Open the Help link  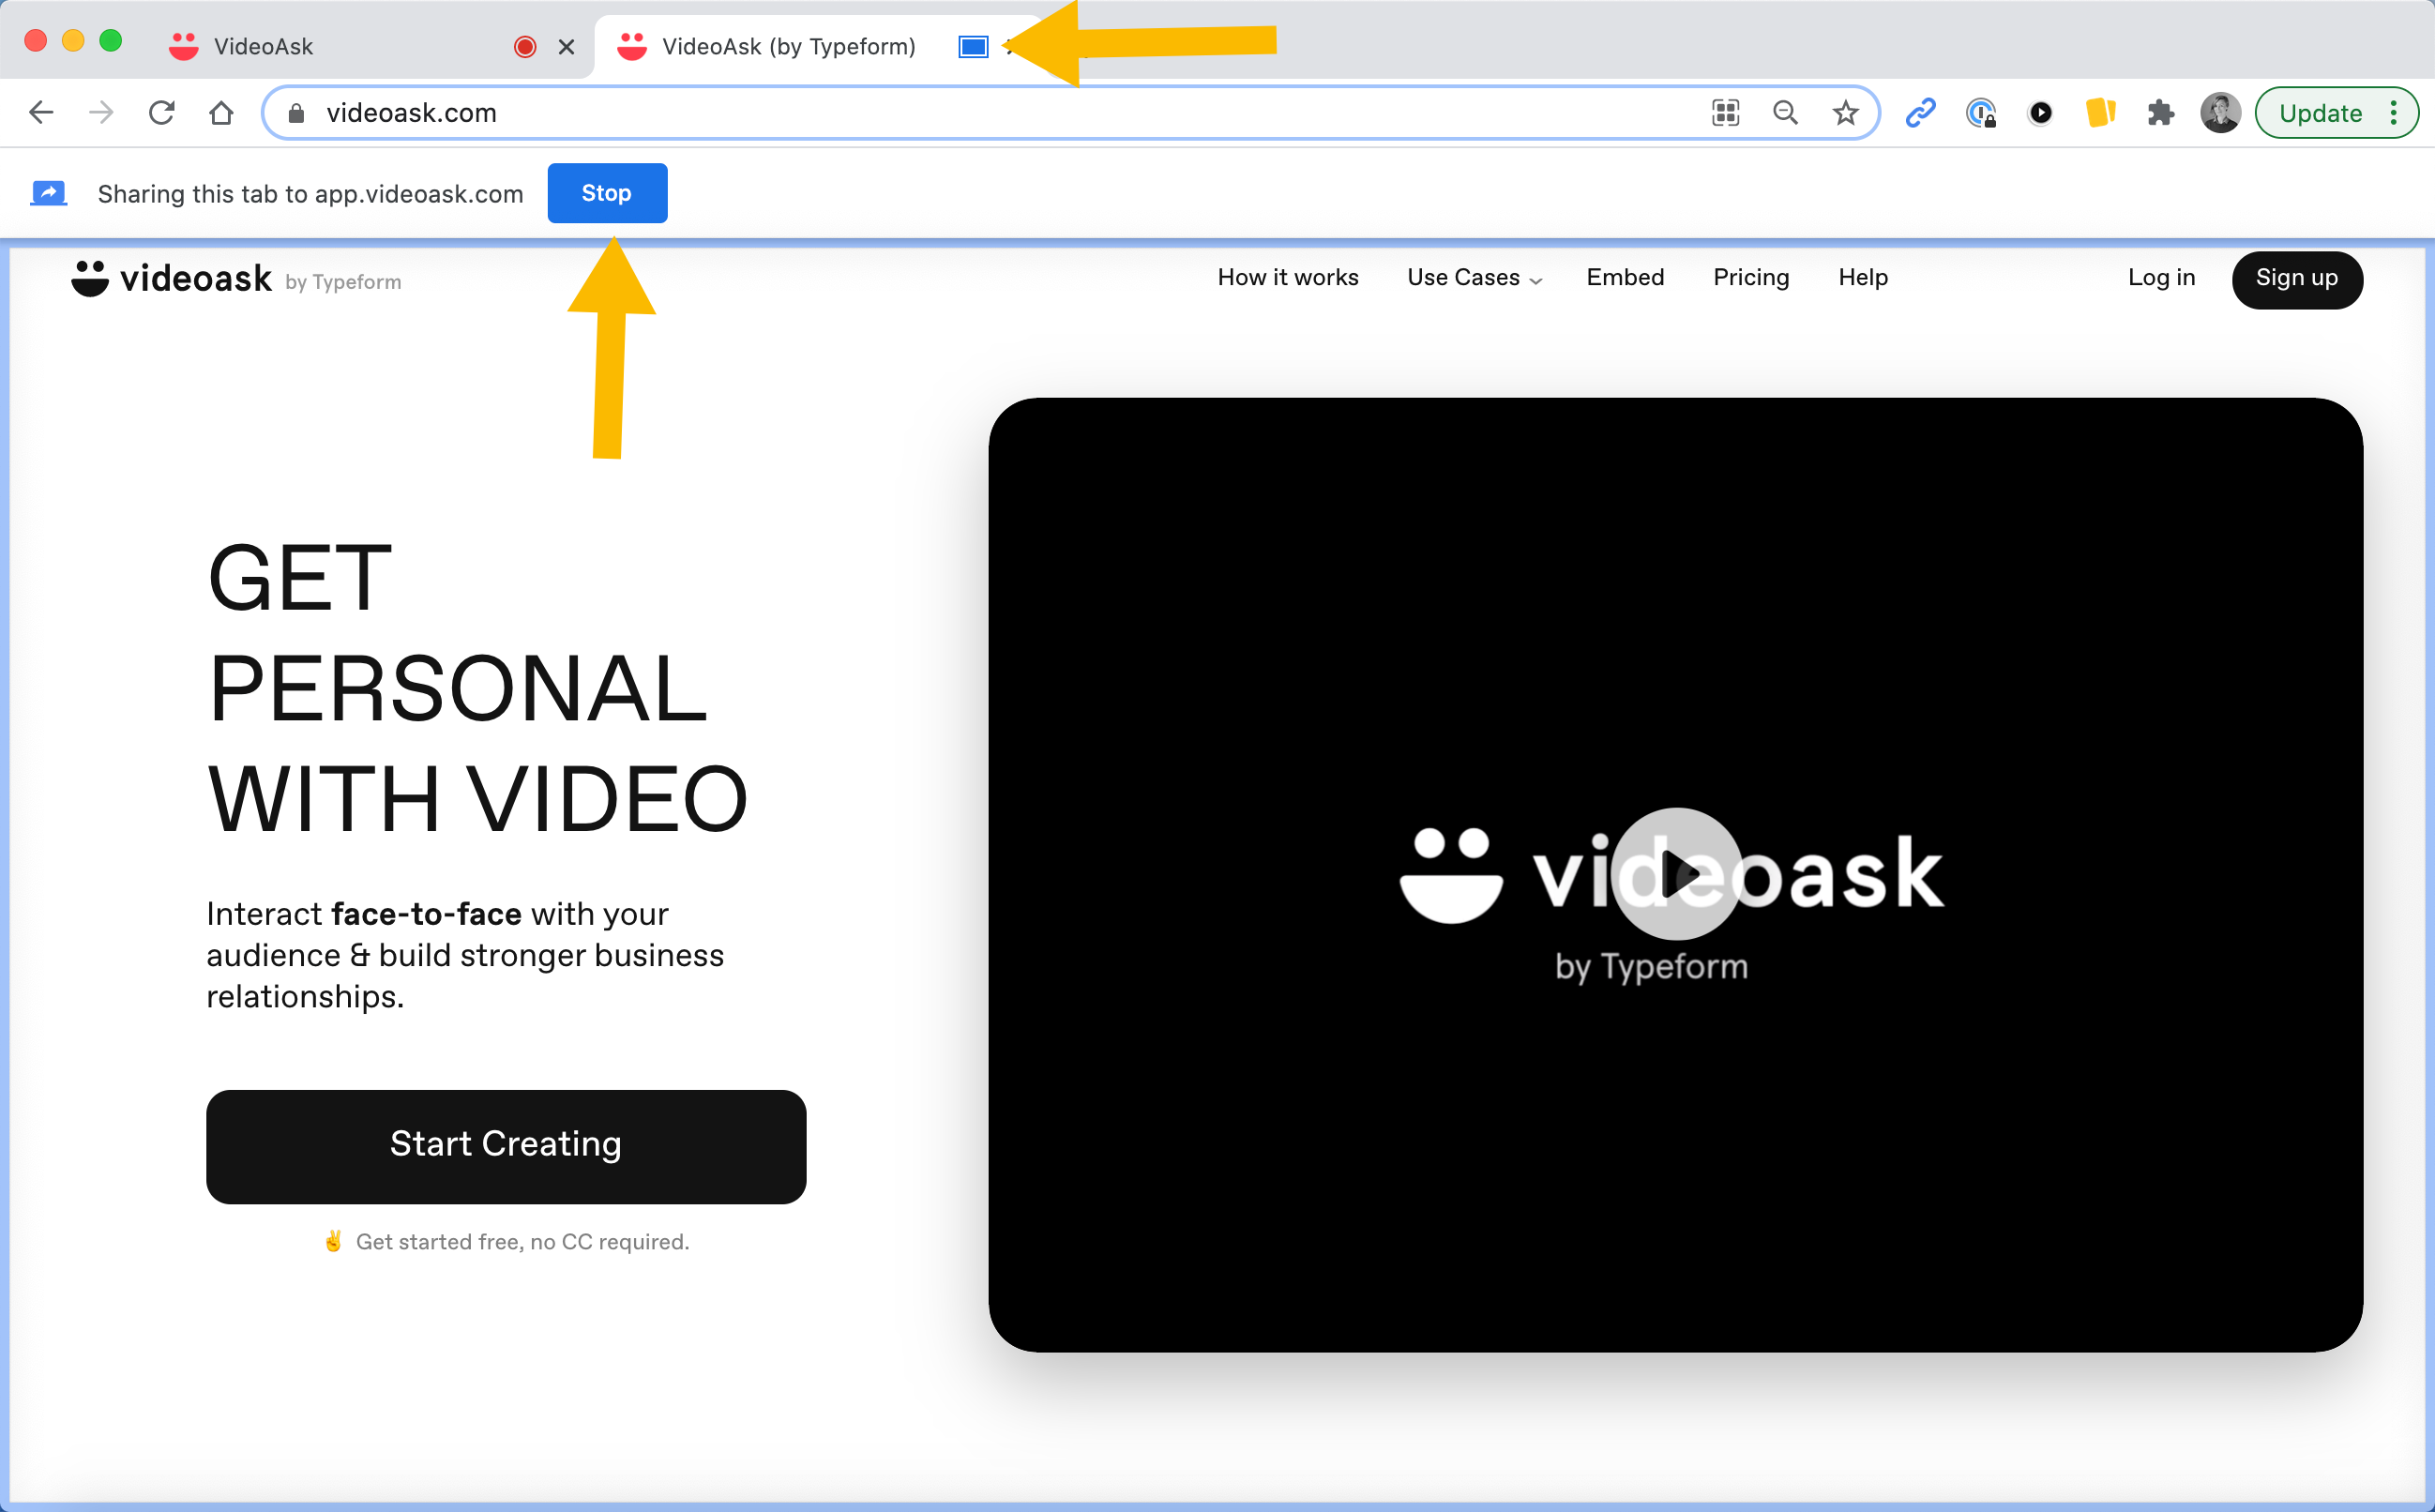1863,277
